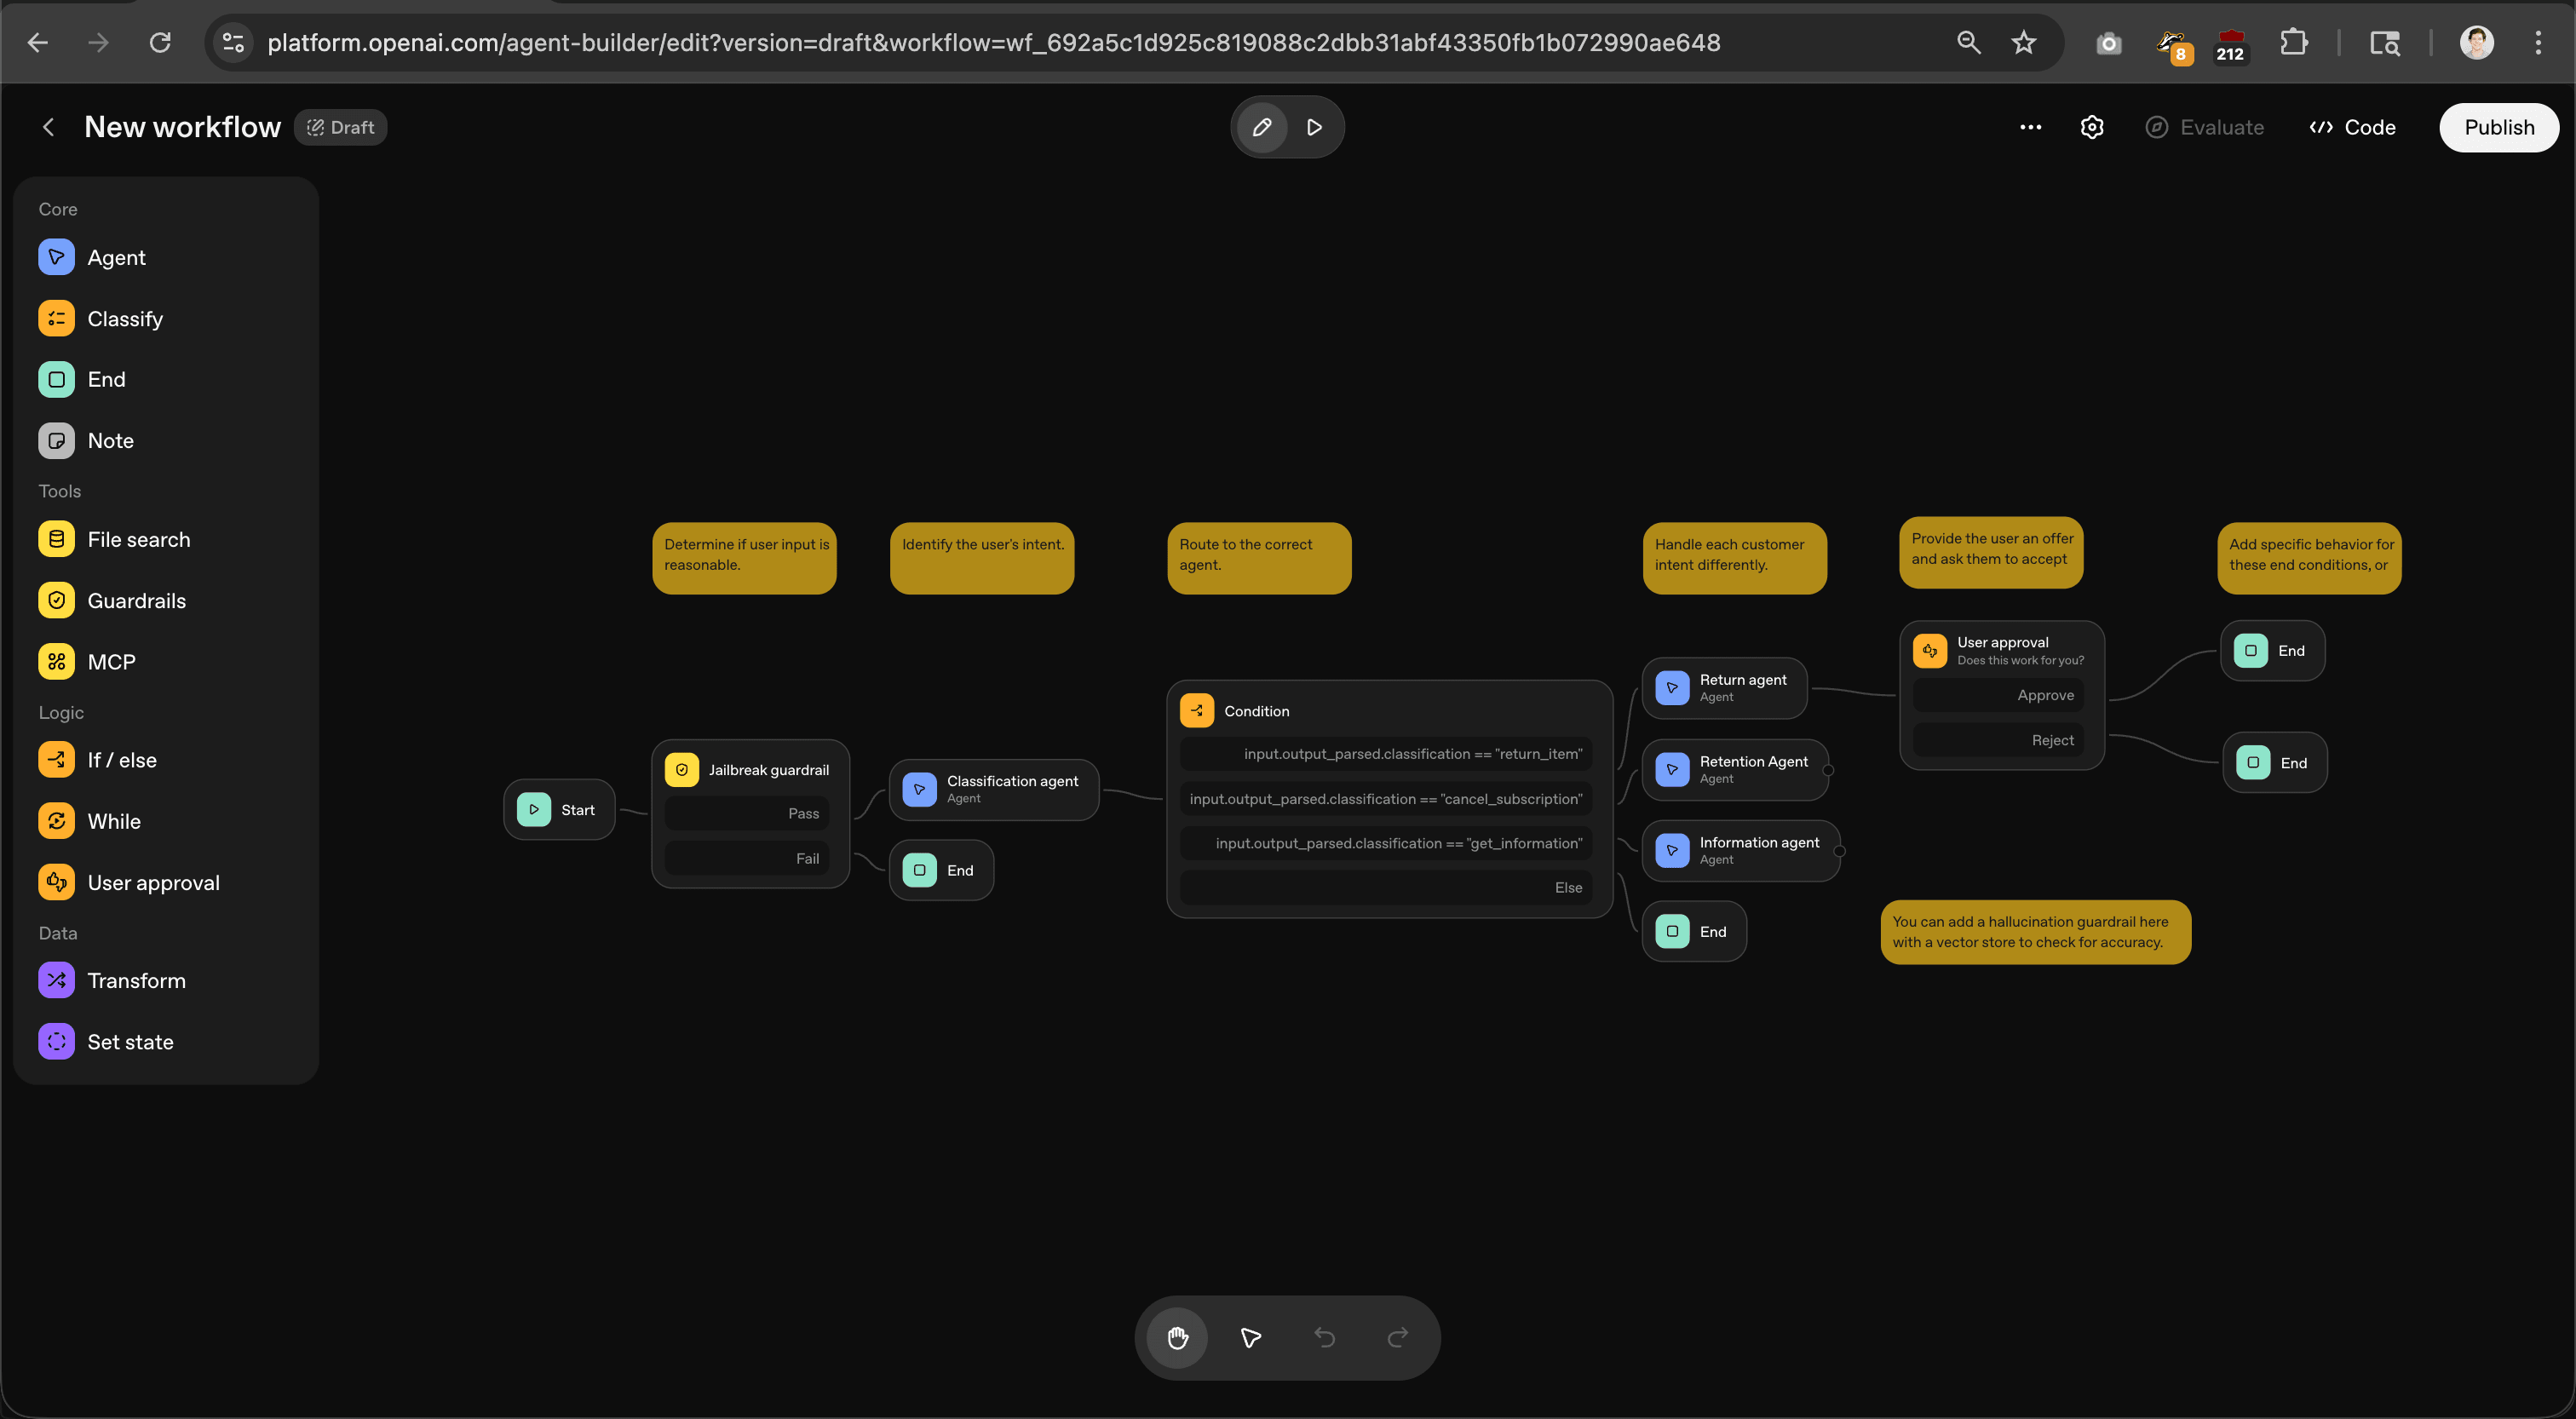
Task: Activate the hand pan tool
Action: pyautogui.click(x=1177, y=1338)
